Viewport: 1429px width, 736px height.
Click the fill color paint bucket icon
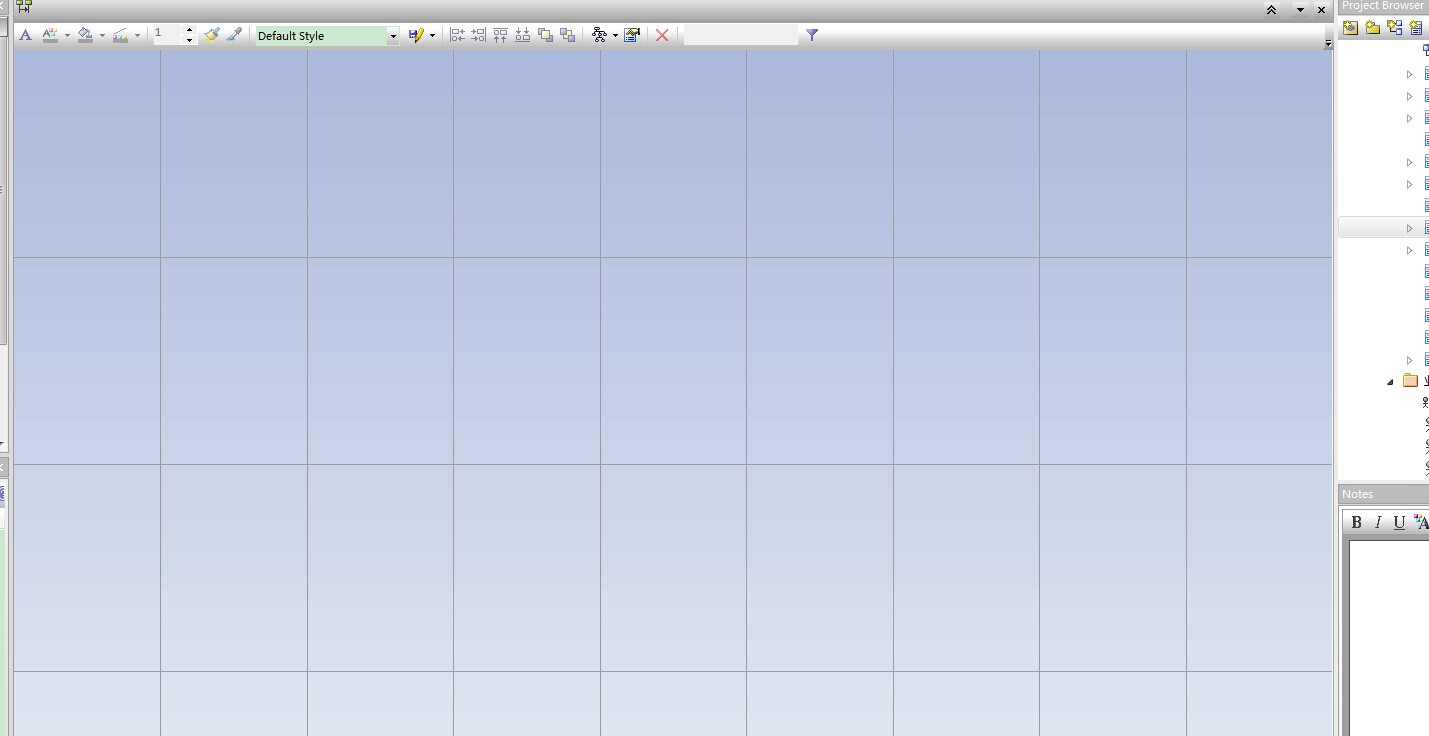85,35
